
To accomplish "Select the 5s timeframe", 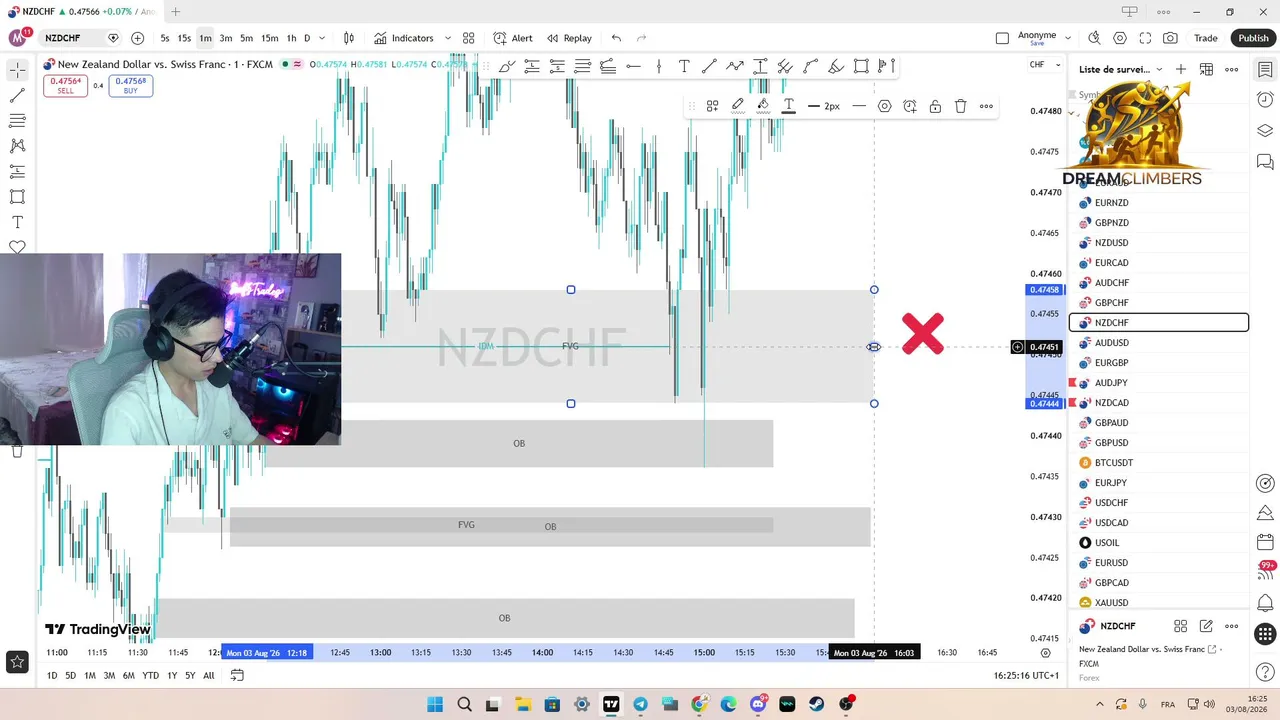I will point(165,38).
